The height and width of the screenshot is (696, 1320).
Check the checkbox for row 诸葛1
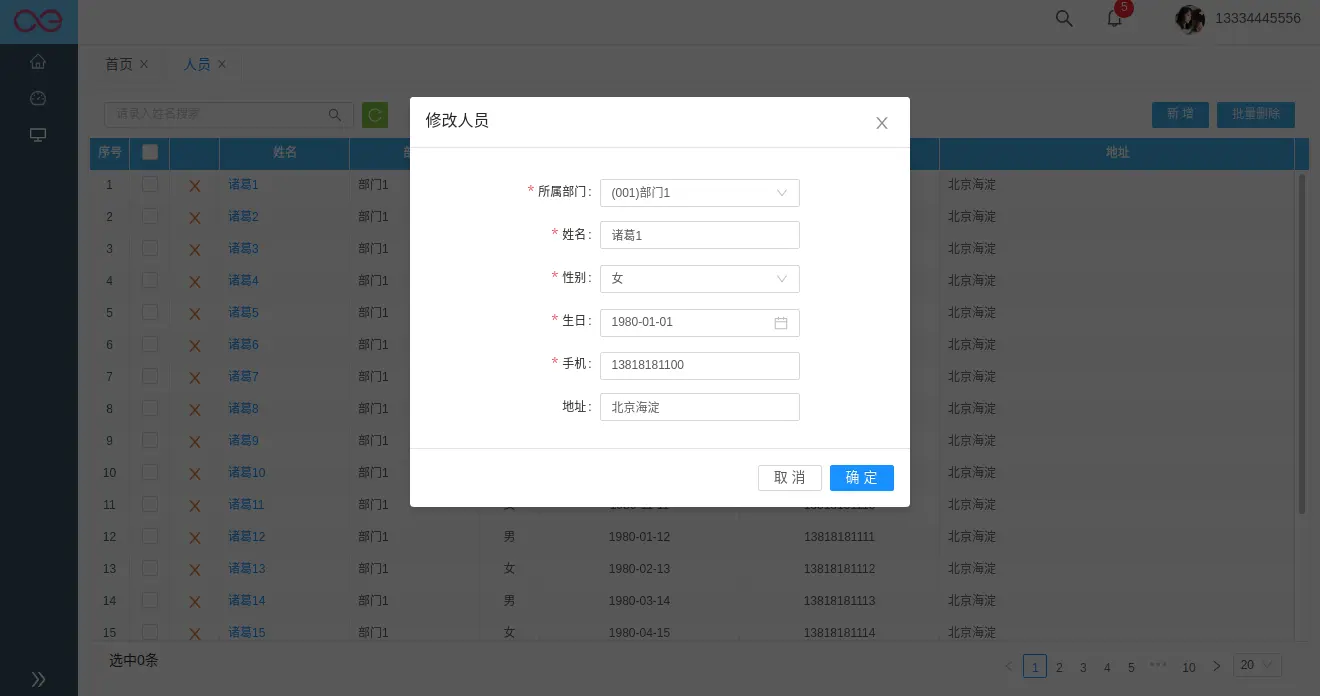point(150,184)
